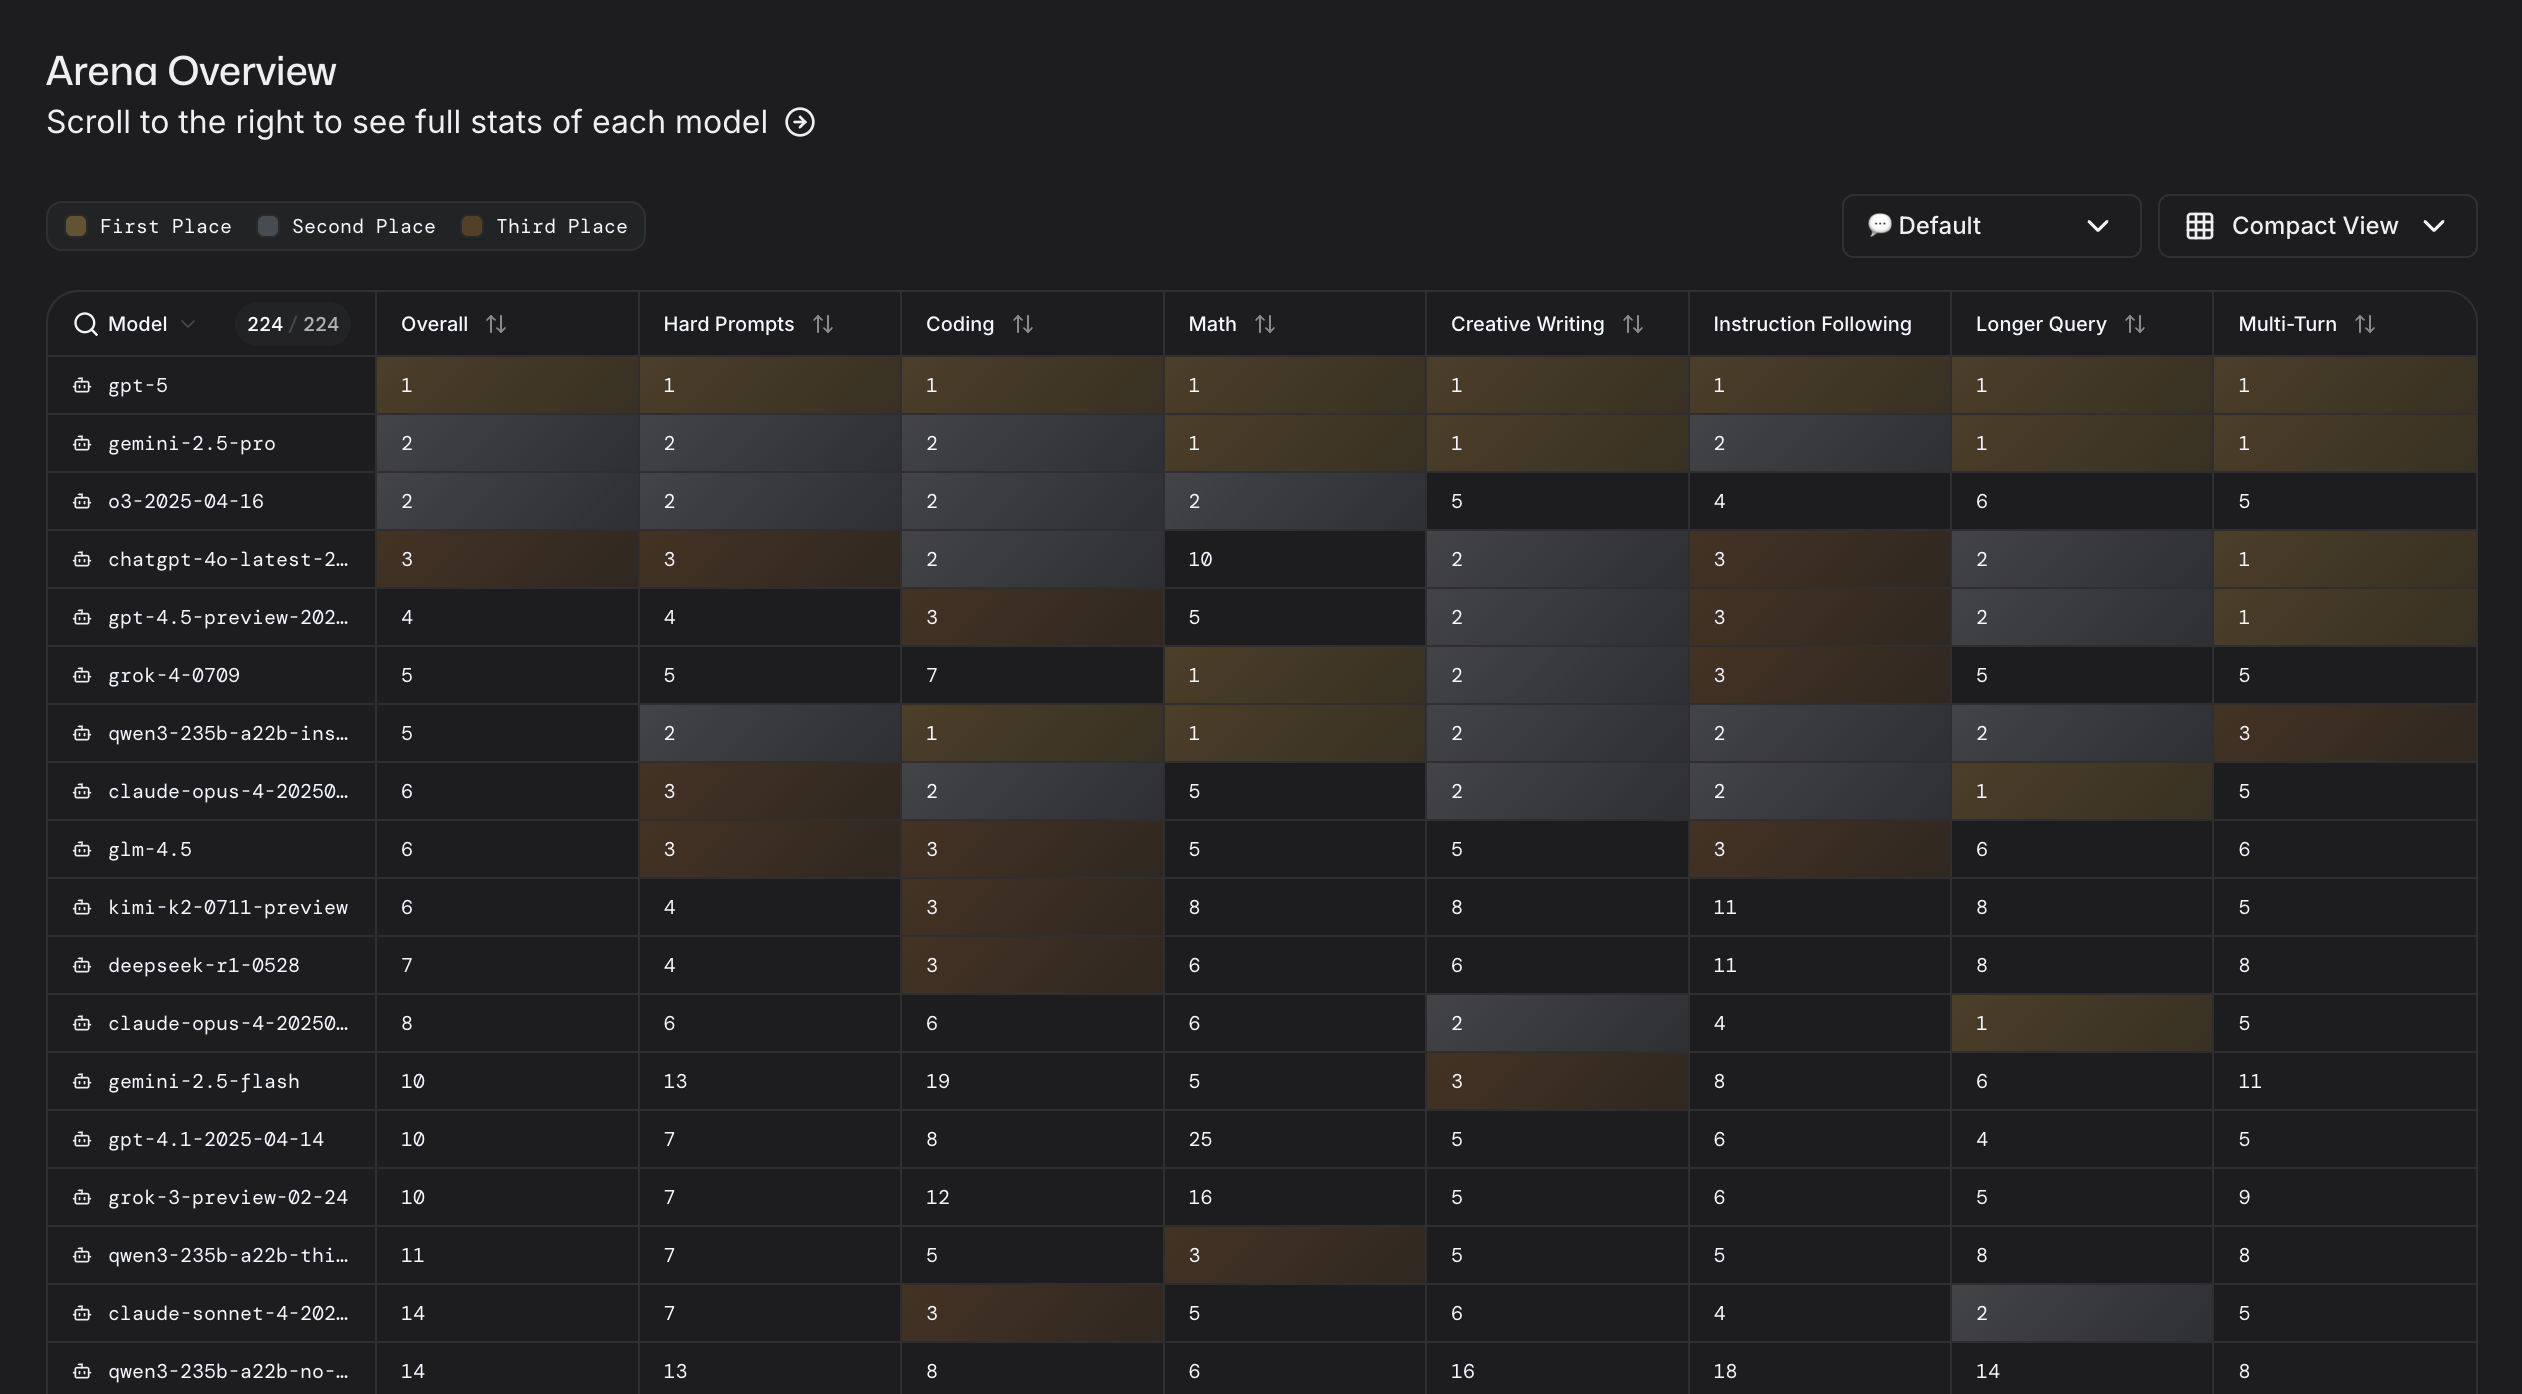Open the Default category dropdown

pyautogui.click(x=1990, y=226)
